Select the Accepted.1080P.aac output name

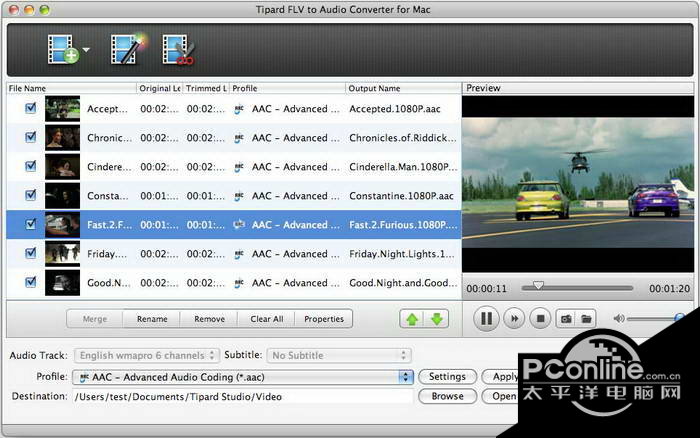395,109
